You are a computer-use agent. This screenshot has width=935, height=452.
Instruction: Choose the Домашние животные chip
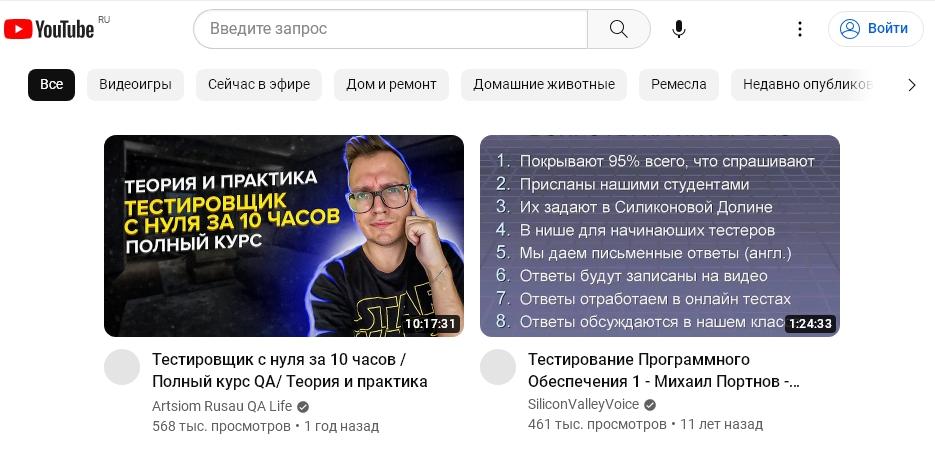pyautogui.click(x=544, y=85)
